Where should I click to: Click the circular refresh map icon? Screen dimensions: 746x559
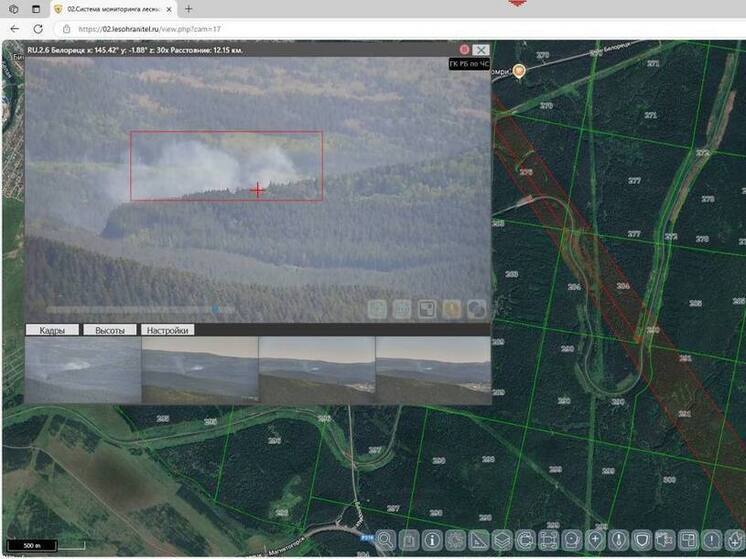click(524, 540)
